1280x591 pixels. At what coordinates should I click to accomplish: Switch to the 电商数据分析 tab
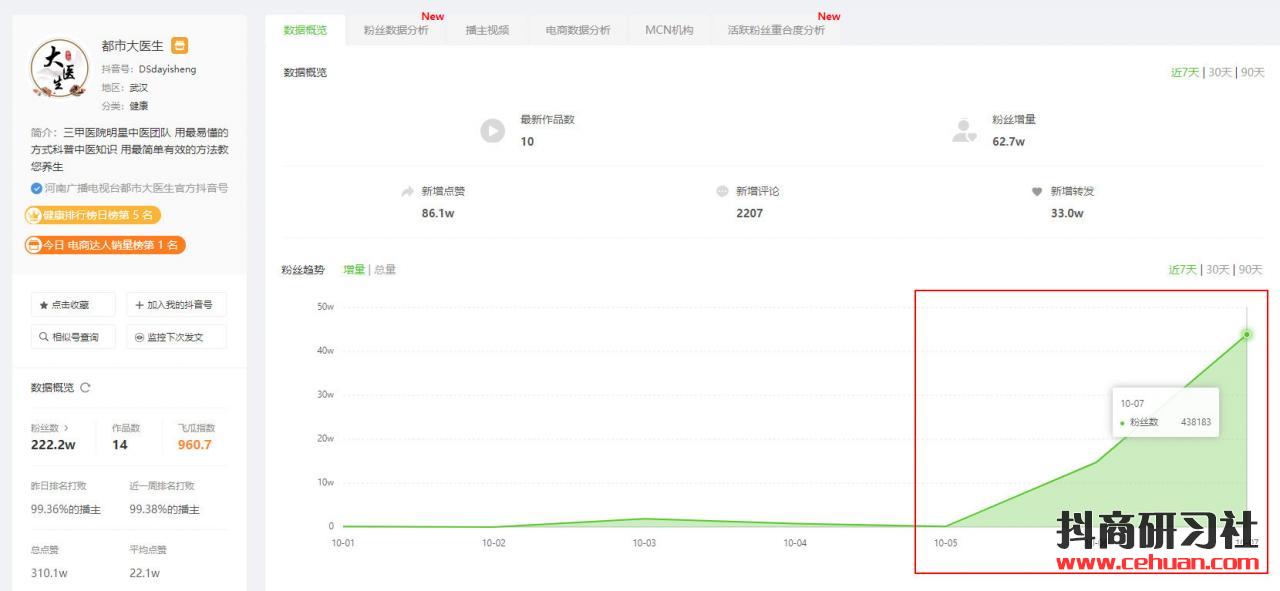point(578,30)
